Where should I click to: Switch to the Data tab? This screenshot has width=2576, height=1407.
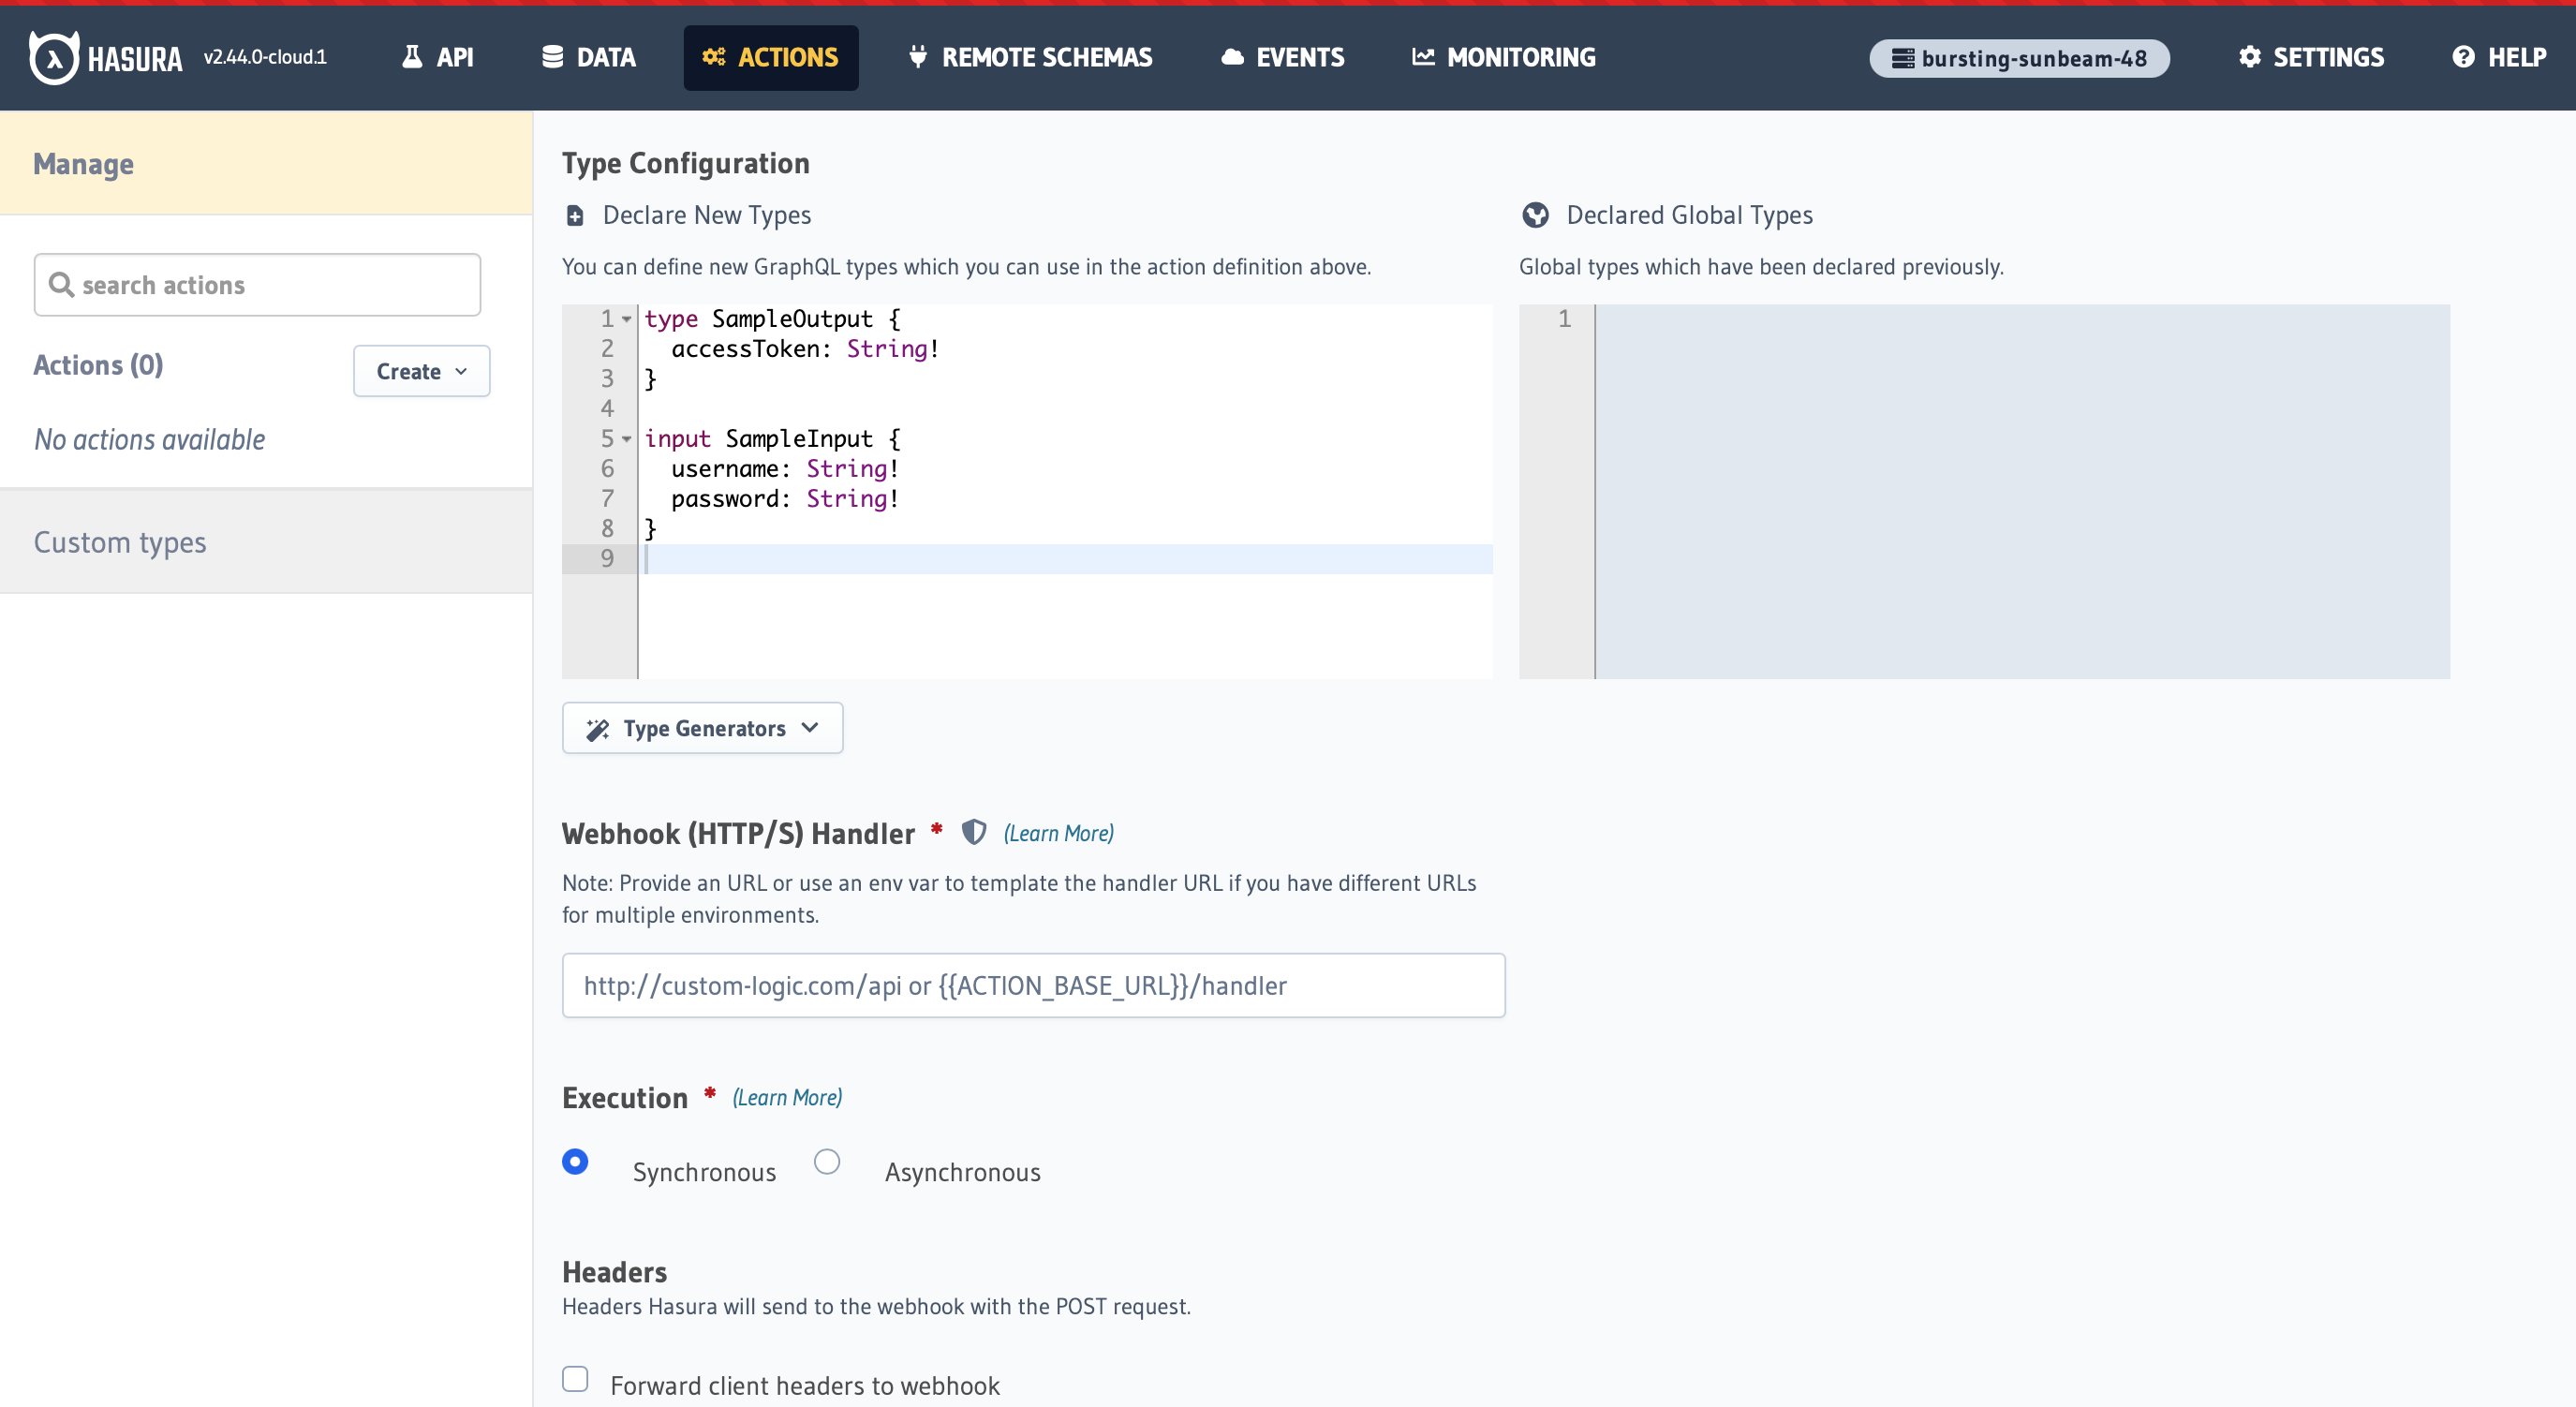[x=589, y=58]
